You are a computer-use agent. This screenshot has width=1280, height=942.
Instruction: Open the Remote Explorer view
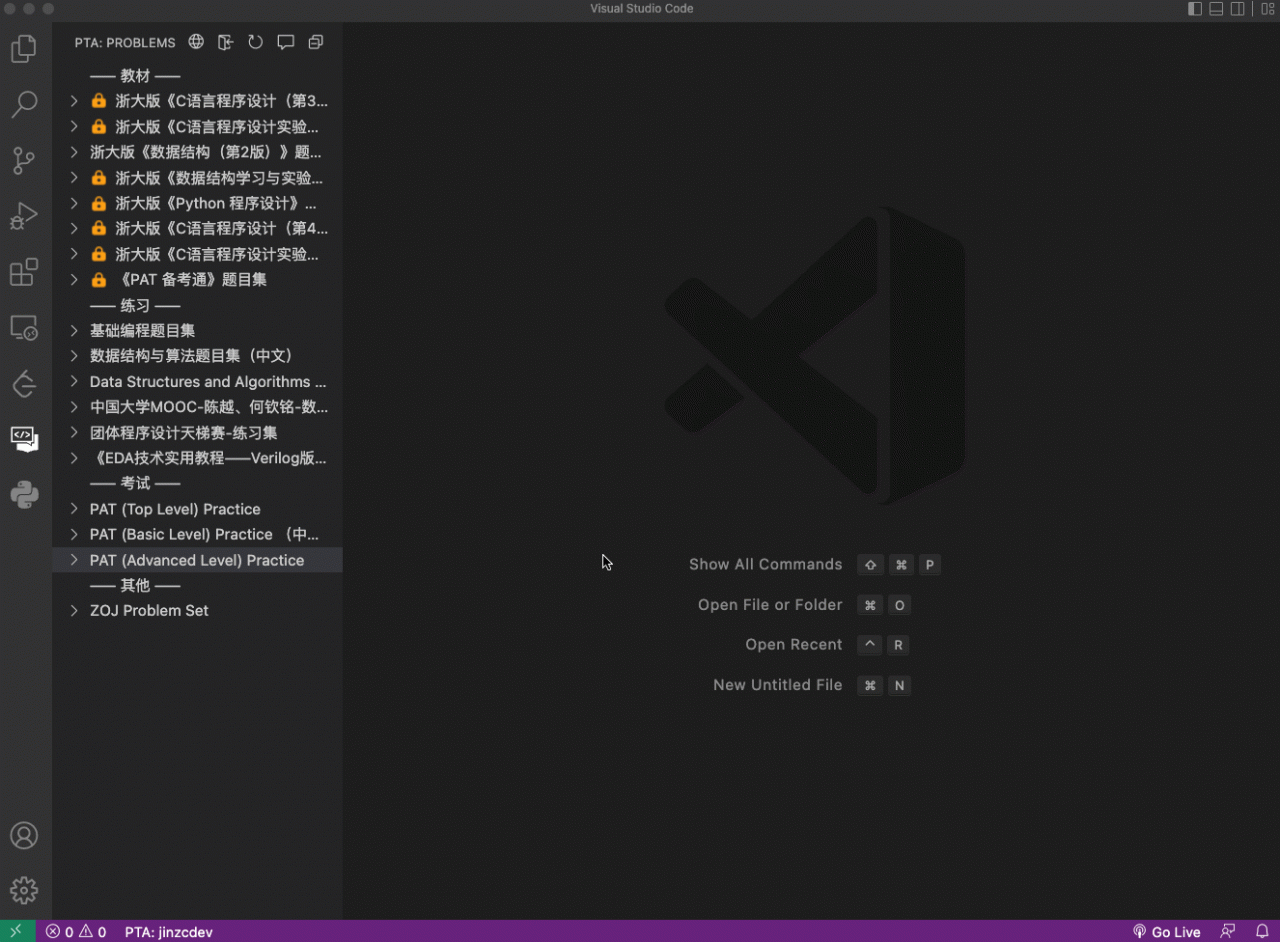(x=24, y=327)
